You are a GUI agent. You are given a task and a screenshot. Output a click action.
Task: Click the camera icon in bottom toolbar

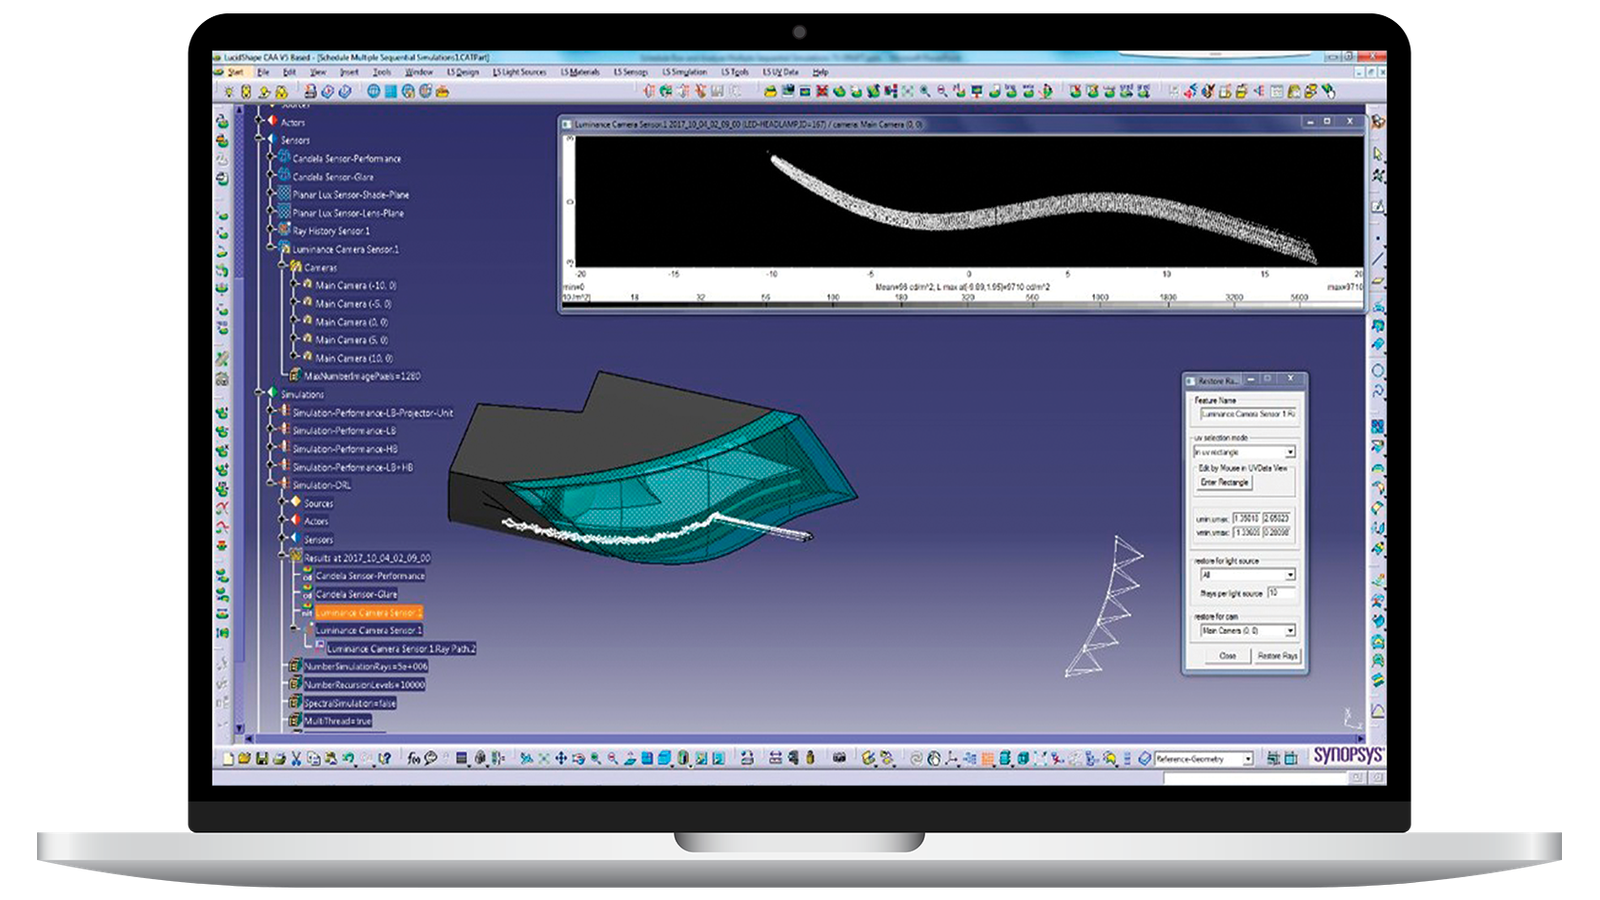tap(839, 758)
